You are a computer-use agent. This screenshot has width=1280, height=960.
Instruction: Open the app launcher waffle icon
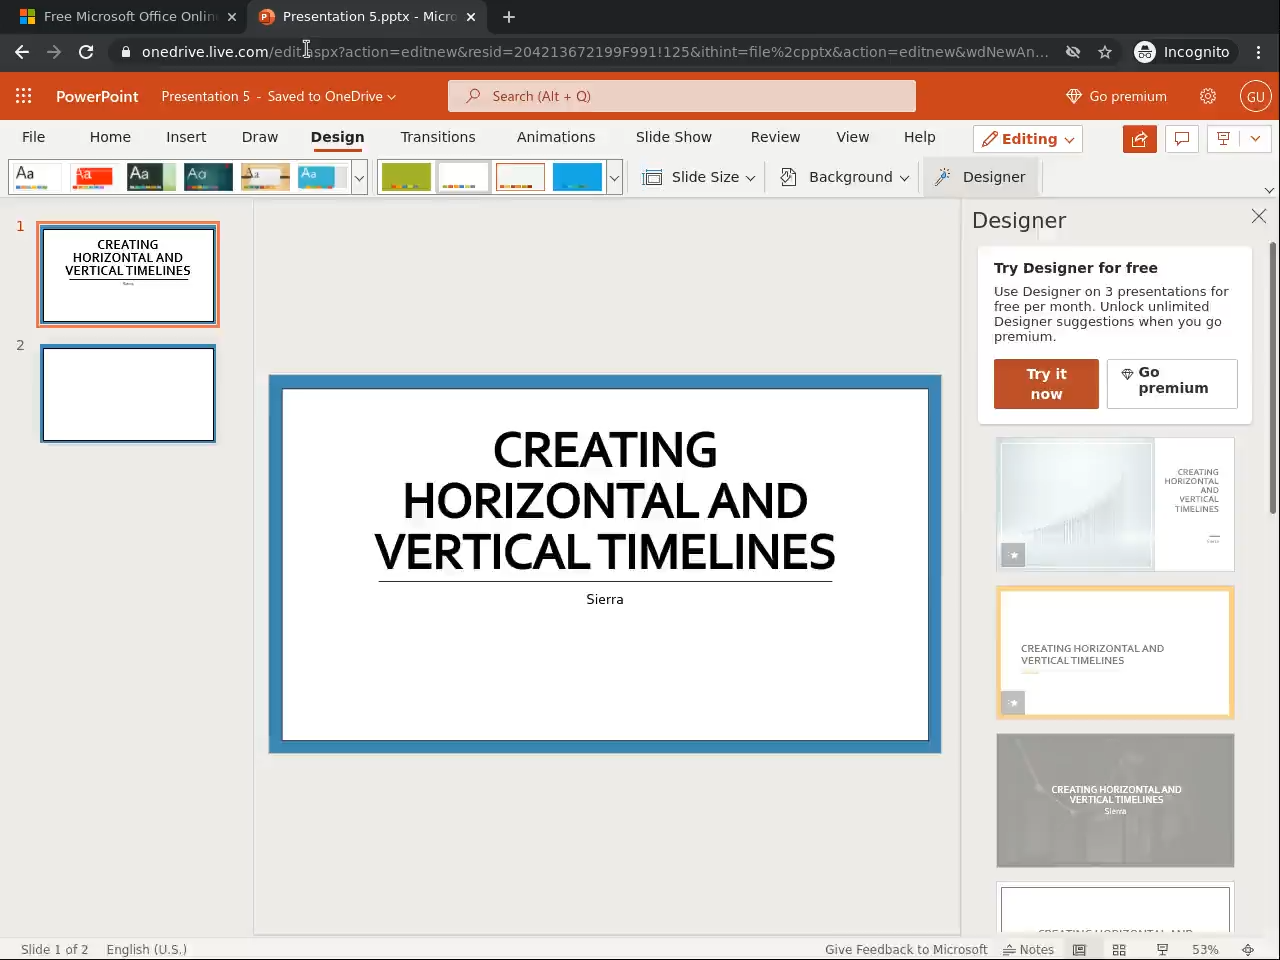pos(24,96)
